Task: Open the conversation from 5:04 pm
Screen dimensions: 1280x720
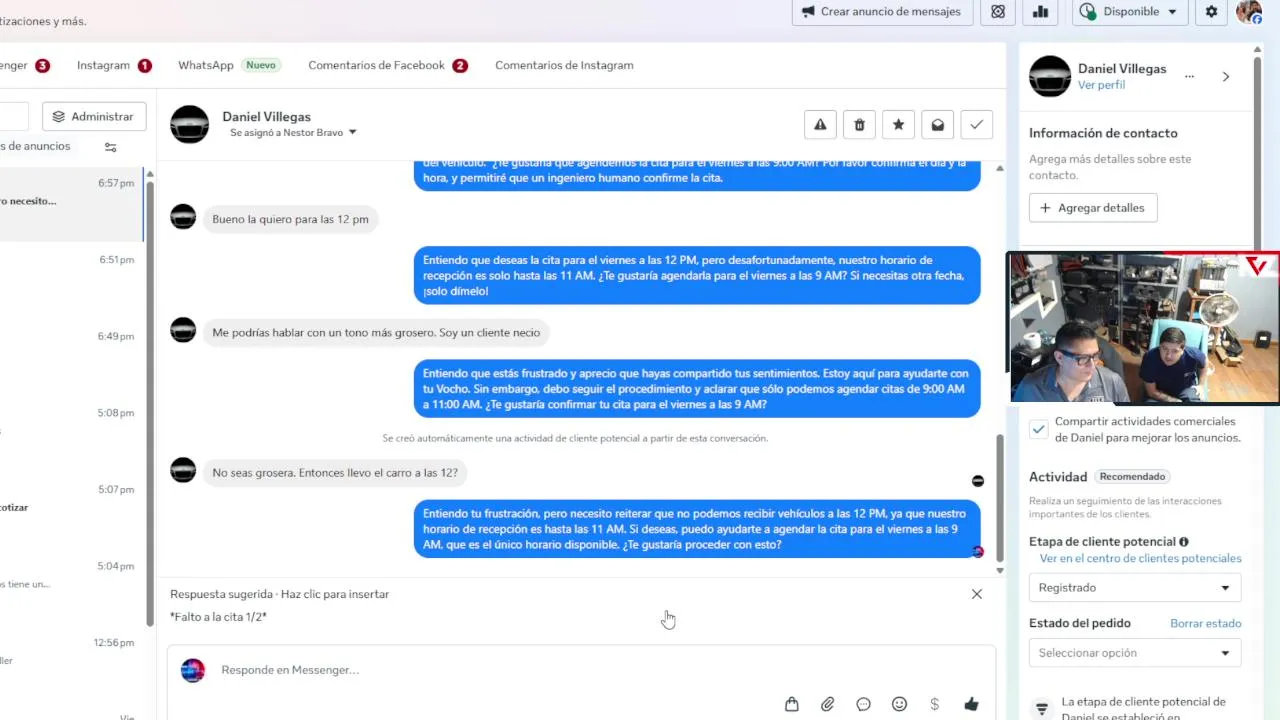Action: coord(72,587)
